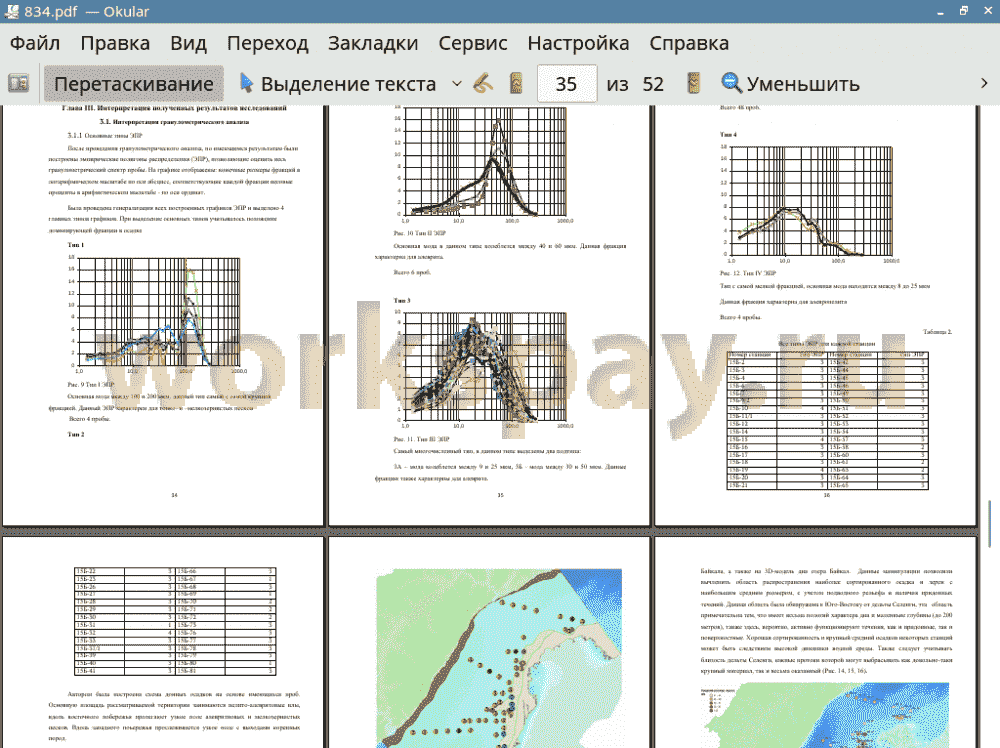This screenshot has height=748, width=1000.
Task: Click the vertical scrollbar handle of the document
Action: coord(989,523)
